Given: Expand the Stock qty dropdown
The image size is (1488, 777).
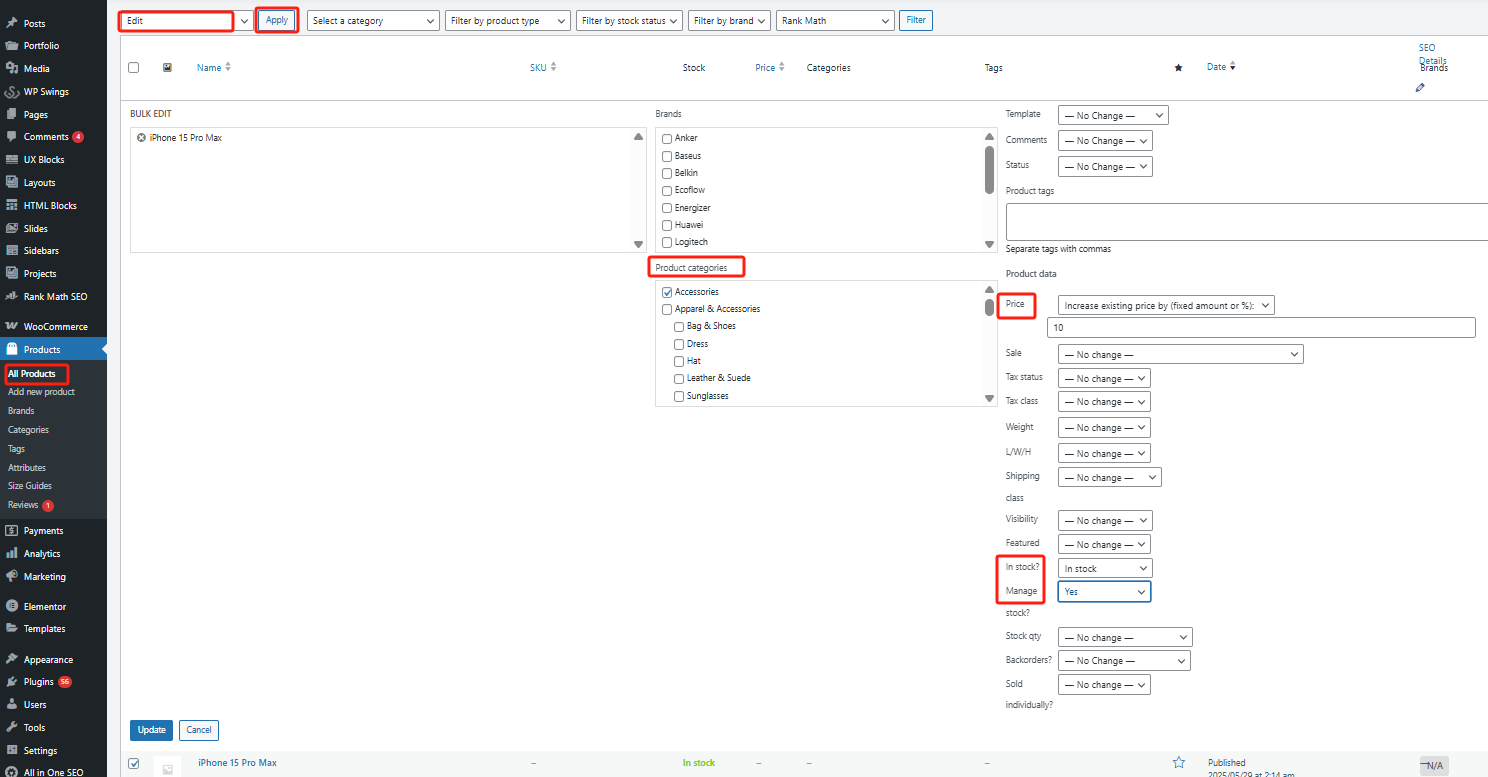Looking at the screenshot, I should click(x=1125, y=638).
